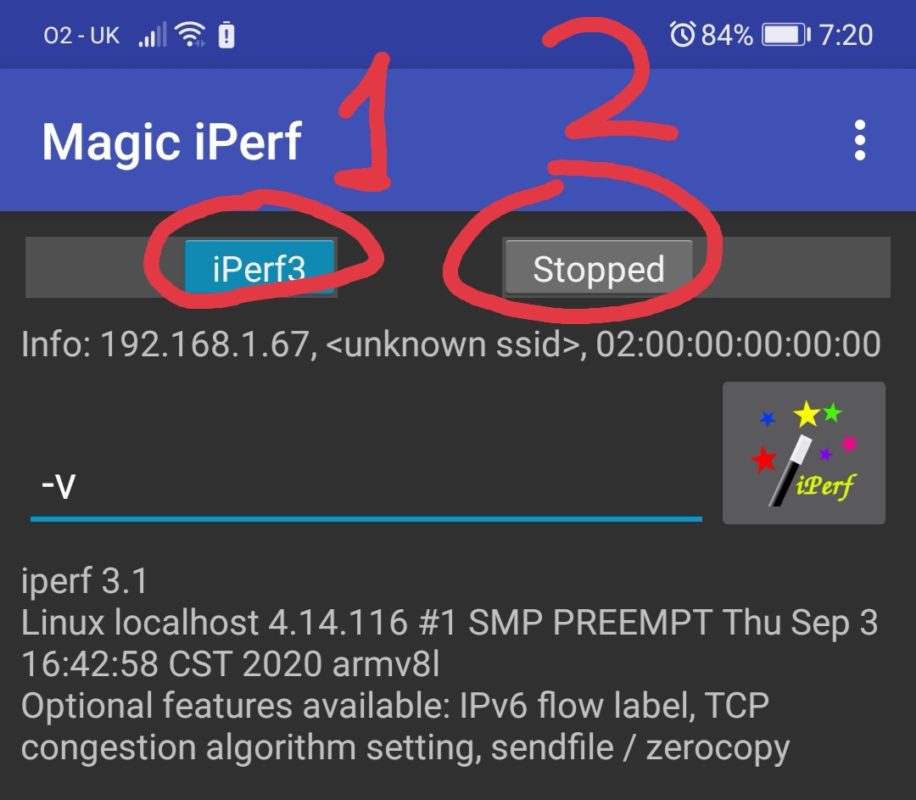Toggle the iPerf3 version switch
This screenshot has width=916, height=800.
coord(259,268)
